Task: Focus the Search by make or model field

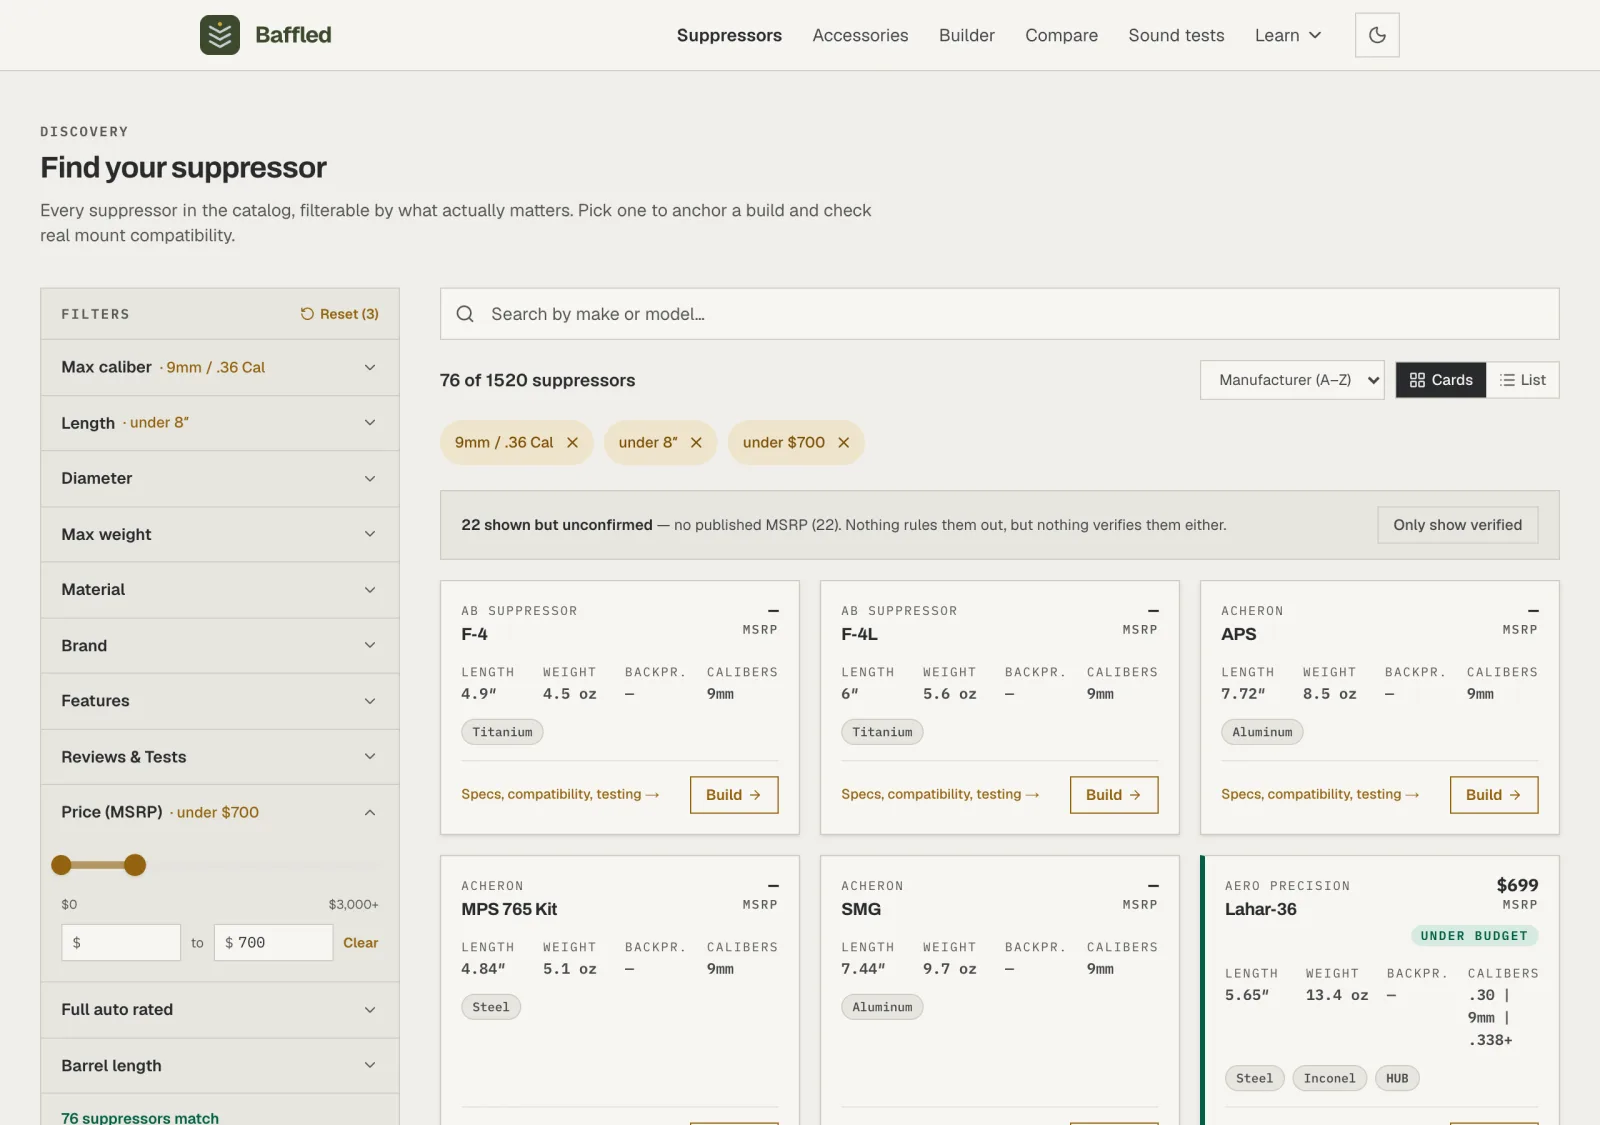Action: click(1000, 314)
